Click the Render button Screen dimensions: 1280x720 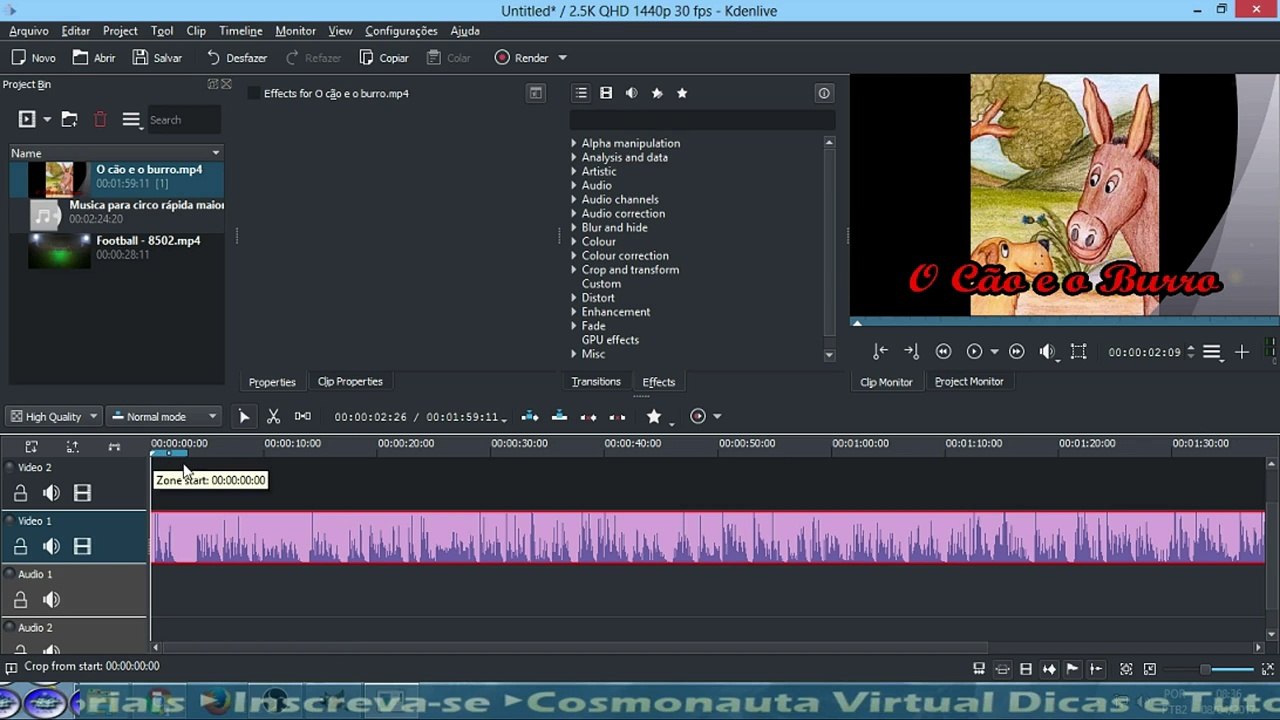click(x=521, y=58)
